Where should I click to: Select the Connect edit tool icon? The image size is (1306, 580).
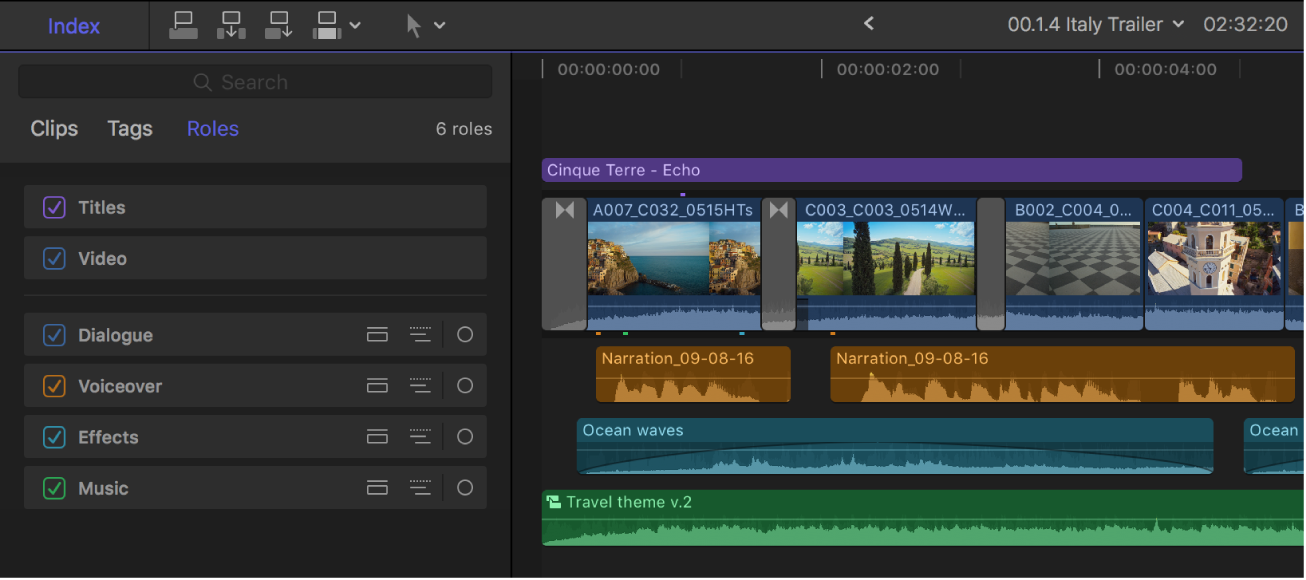(183, 24)
